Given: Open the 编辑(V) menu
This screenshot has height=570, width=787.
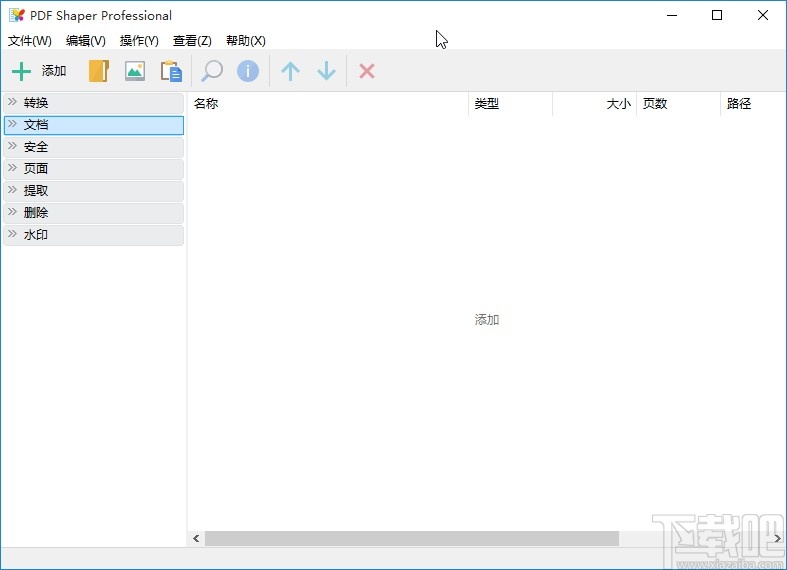Looking at the screenshot, I should [x=86, y=41].
